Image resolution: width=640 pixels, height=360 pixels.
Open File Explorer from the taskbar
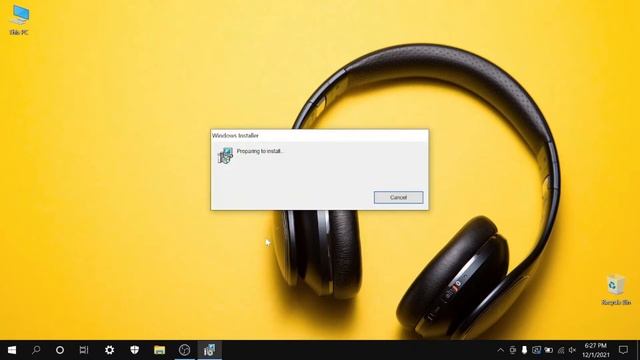160,350
